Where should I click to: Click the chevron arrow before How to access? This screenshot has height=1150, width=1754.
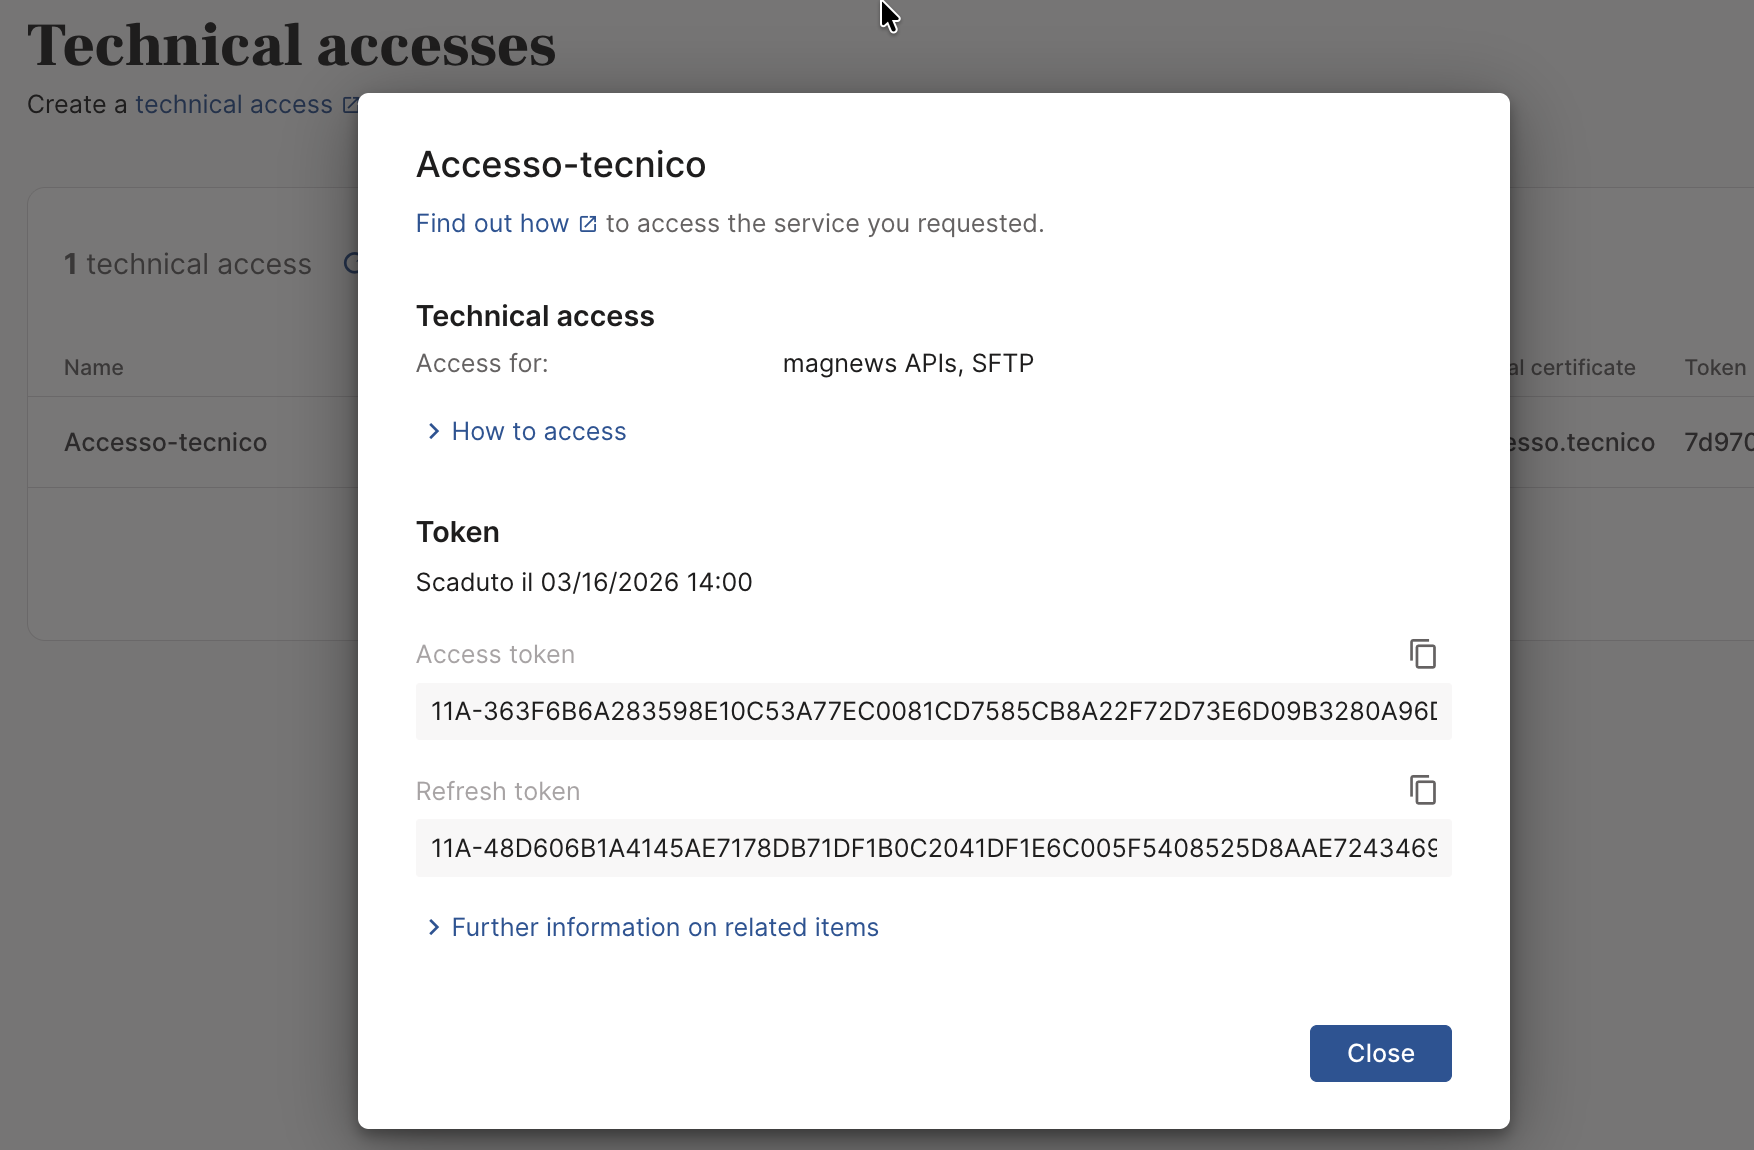click(x=433, y=431)
